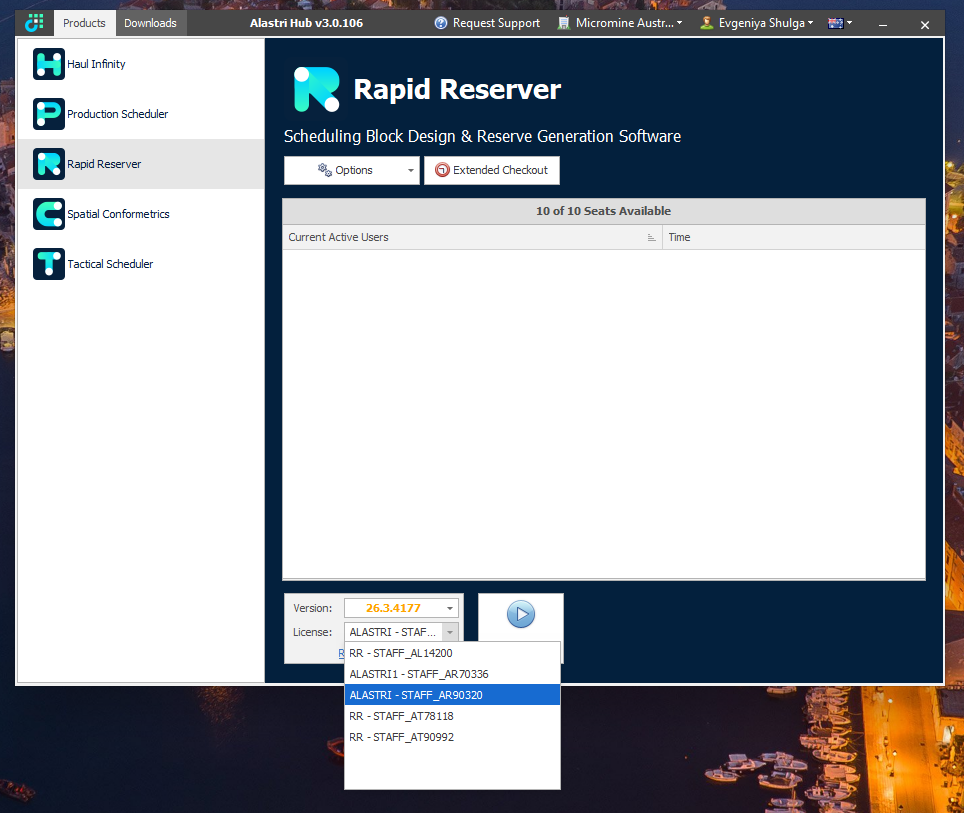
Task: Select the Production Scheduler product icon
Action: [x=49, y=114]
